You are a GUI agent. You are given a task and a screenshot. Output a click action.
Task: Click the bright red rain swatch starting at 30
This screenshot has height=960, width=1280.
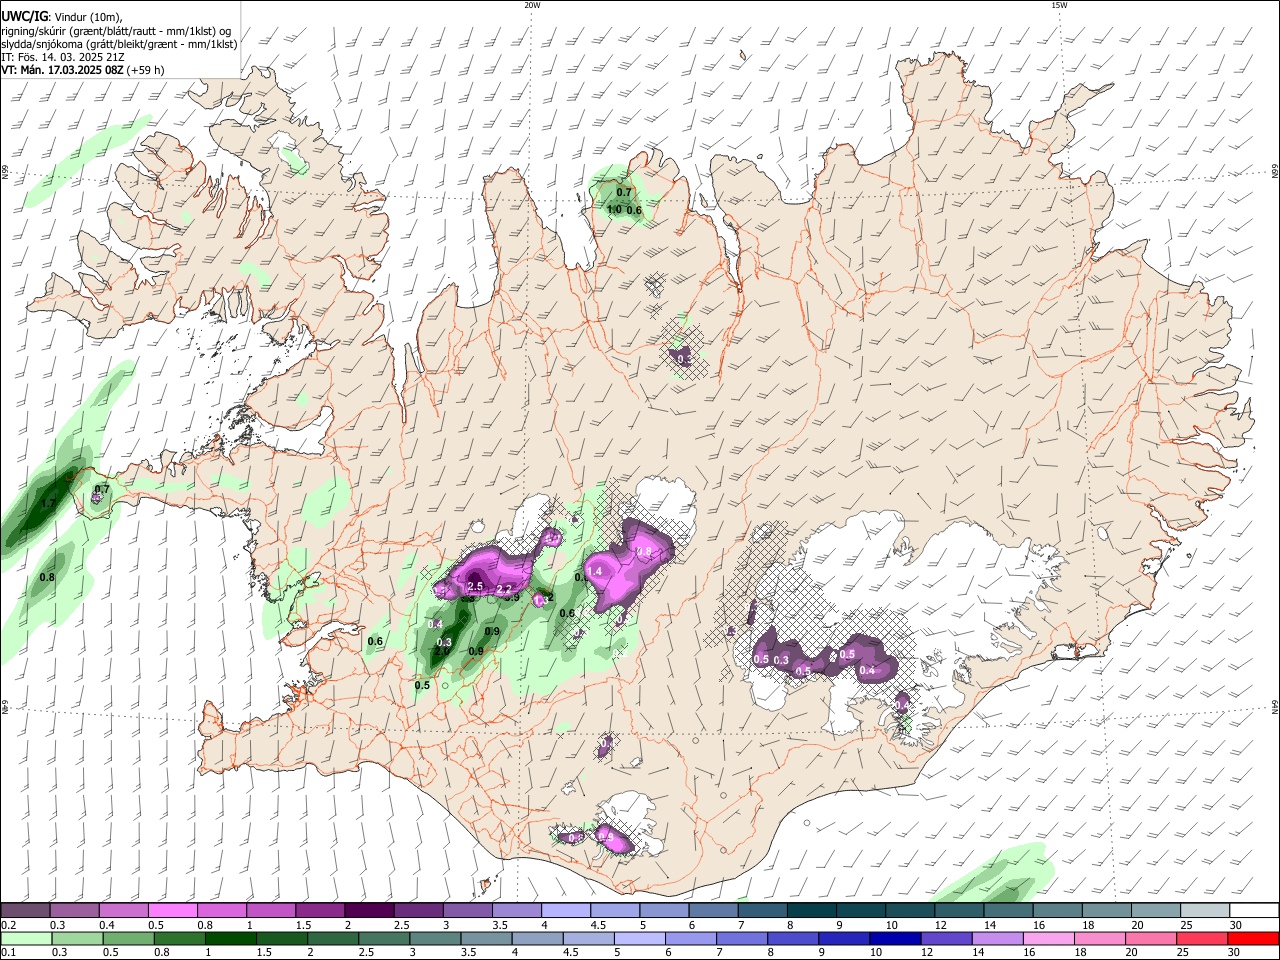tap(1254, 938)
